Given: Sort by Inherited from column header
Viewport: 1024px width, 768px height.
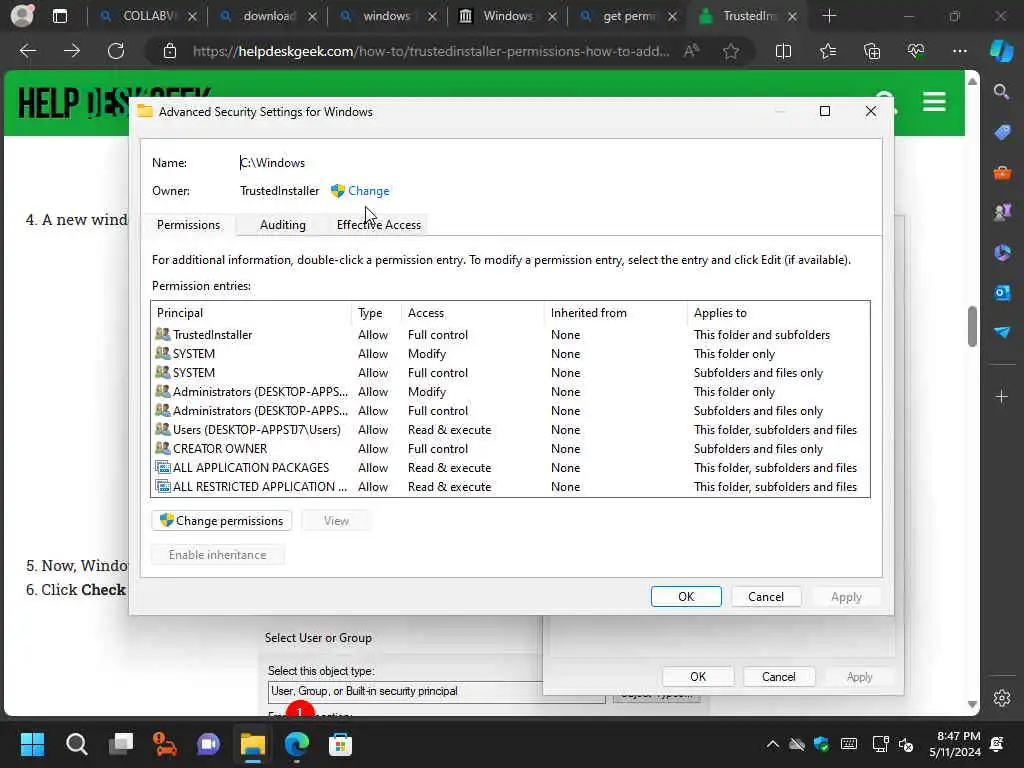Looking at the screenshot, I should 616,313.
